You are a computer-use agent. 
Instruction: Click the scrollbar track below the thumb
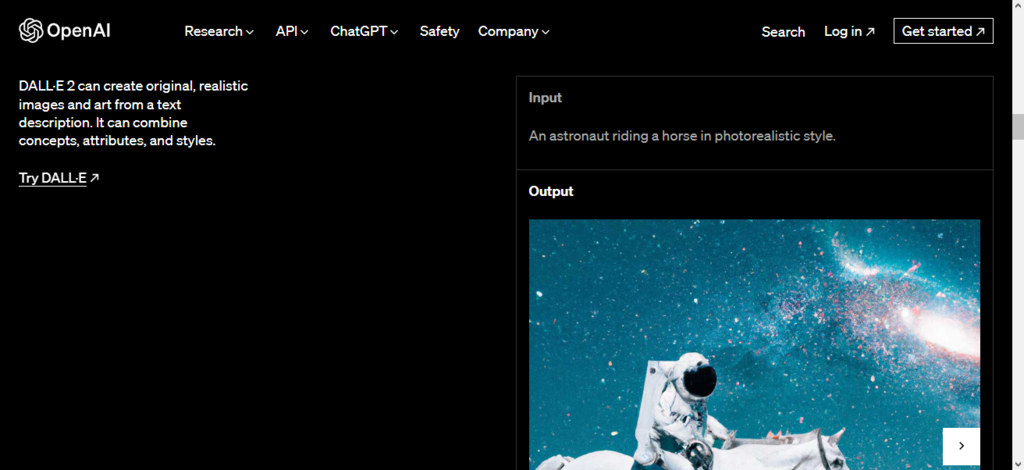(x=1016, y=300)
